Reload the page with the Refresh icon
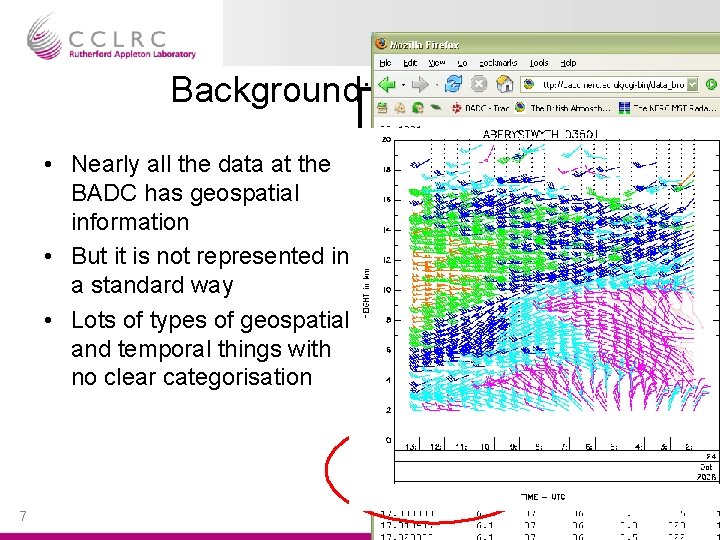 point(454,84)
